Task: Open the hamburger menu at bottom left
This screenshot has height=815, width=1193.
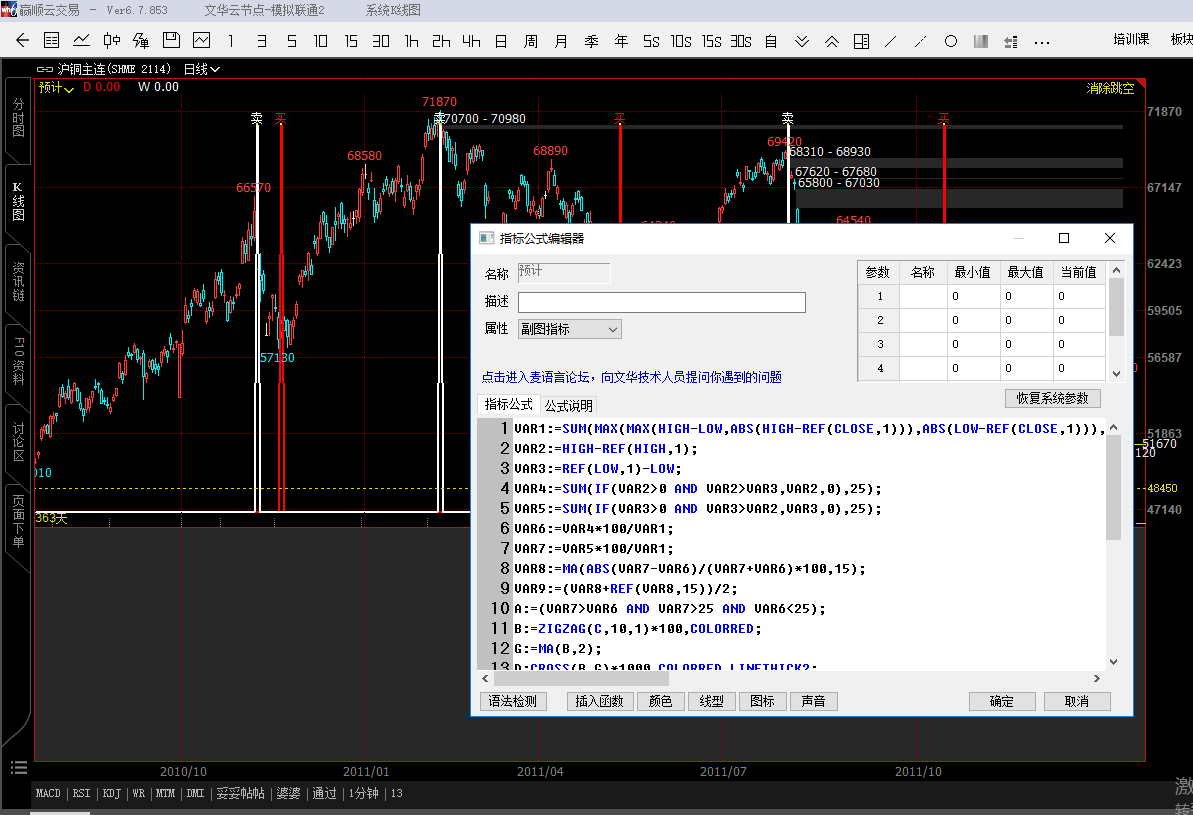Action: [x=18, y=767]
